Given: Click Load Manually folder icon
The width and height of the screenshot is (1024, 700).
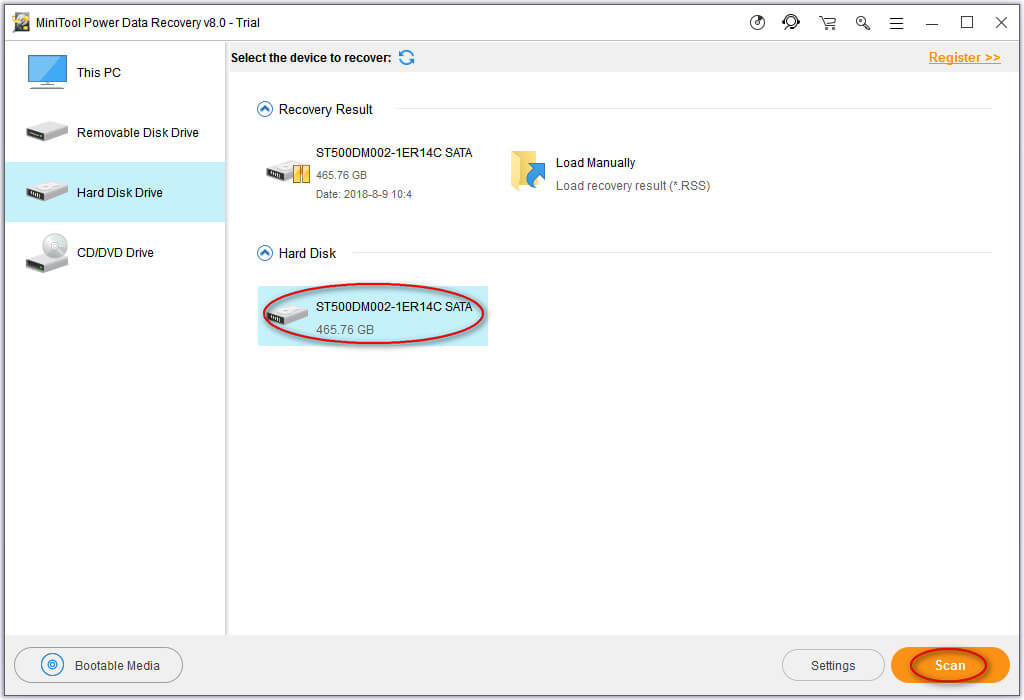Looking at the screenshot, I should pyautogui.click(x=528, y=170).
